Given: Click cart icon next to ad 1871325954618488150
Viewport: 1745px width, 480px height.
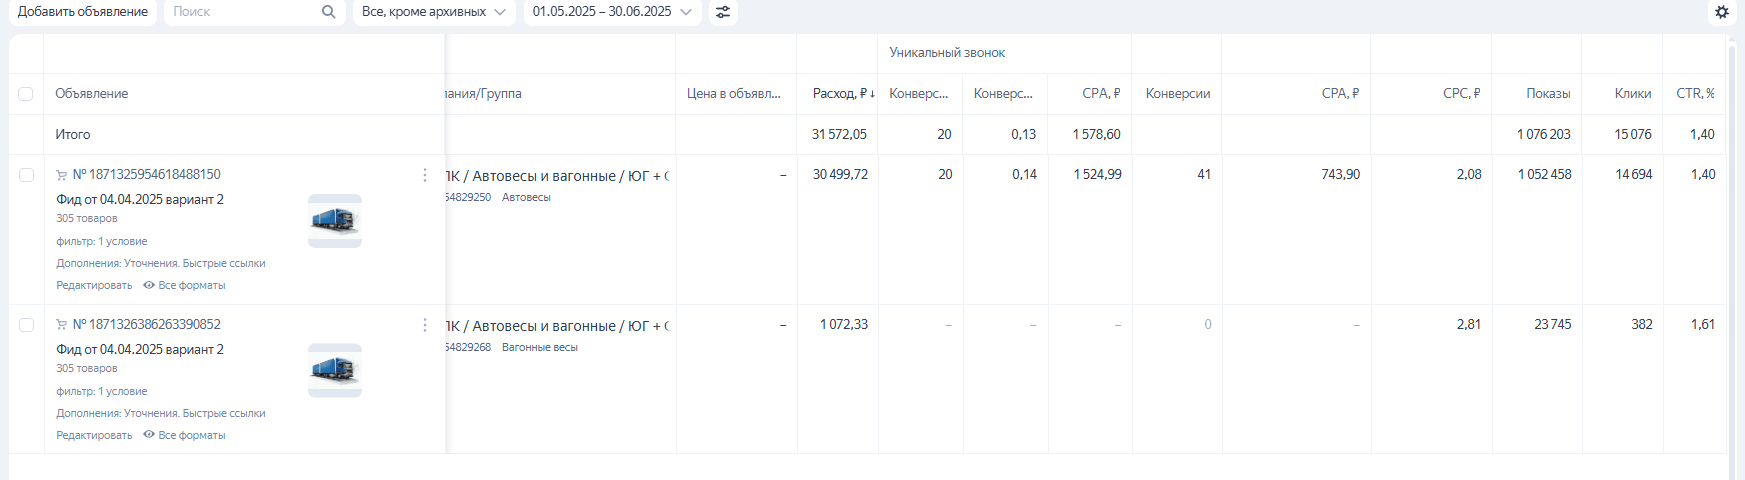Looking at the screenshot, I should click(x=62, y=175).
